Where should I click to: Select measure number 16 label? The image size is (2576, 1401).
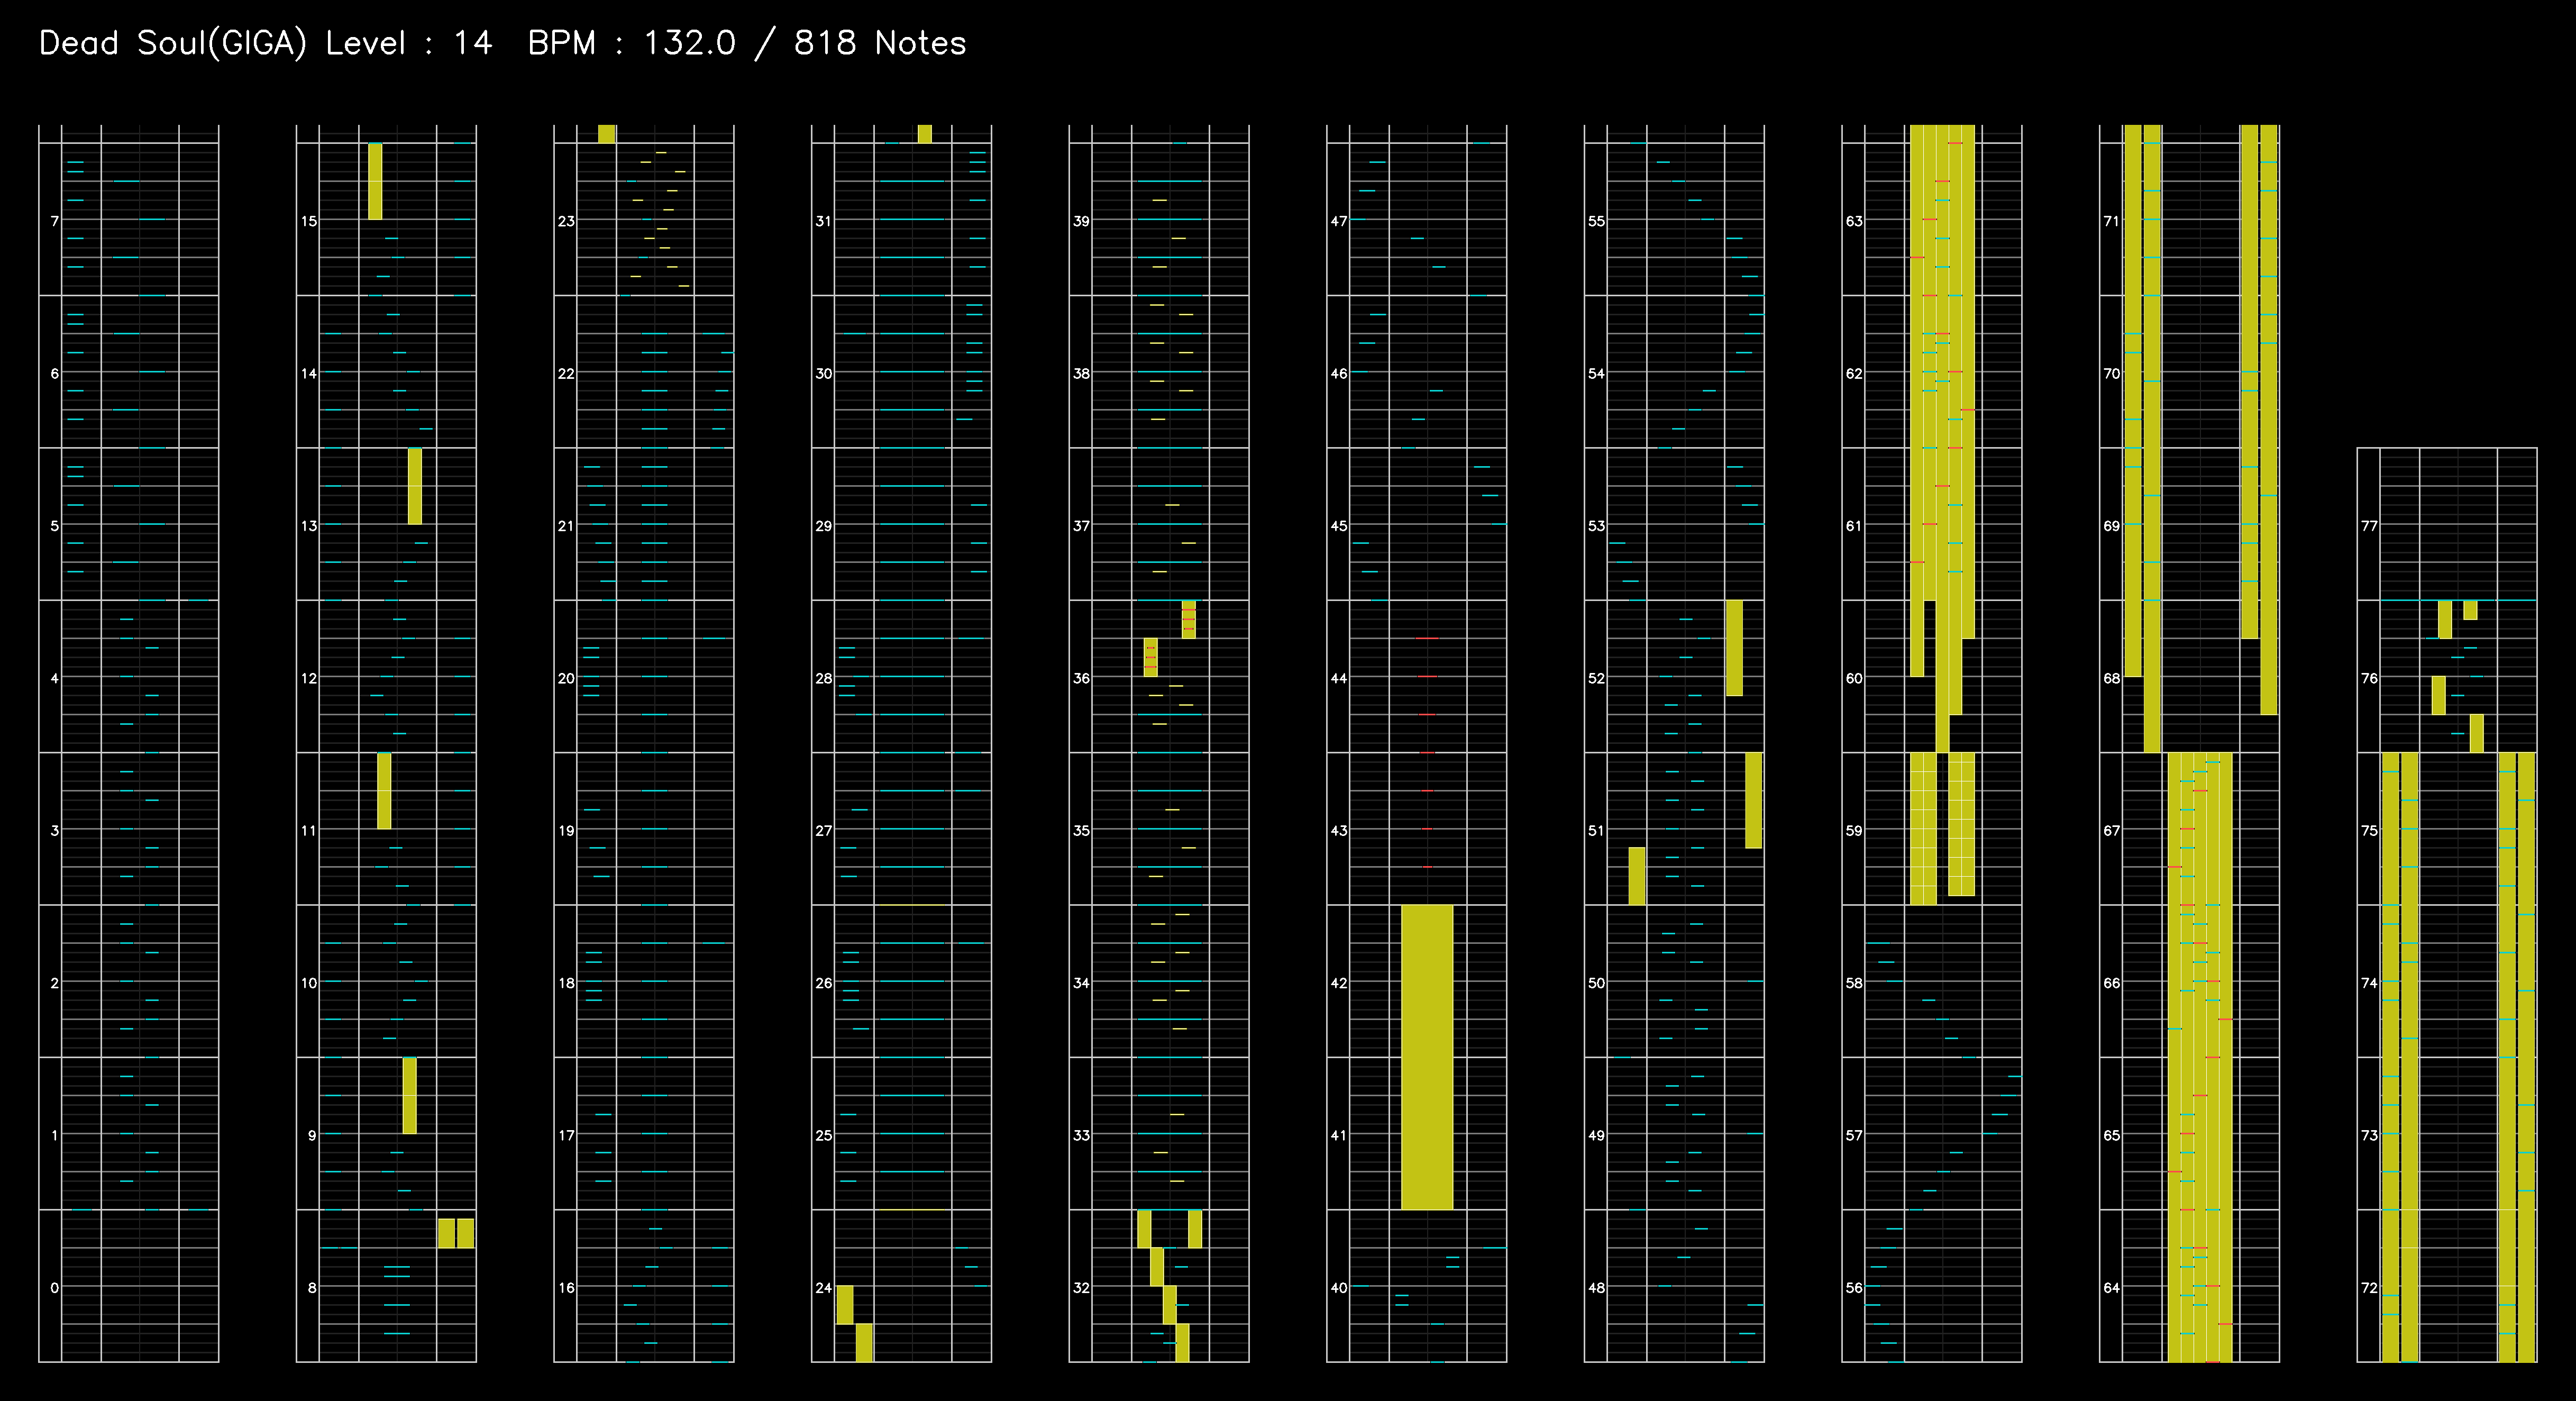[x=566, y=1288]
